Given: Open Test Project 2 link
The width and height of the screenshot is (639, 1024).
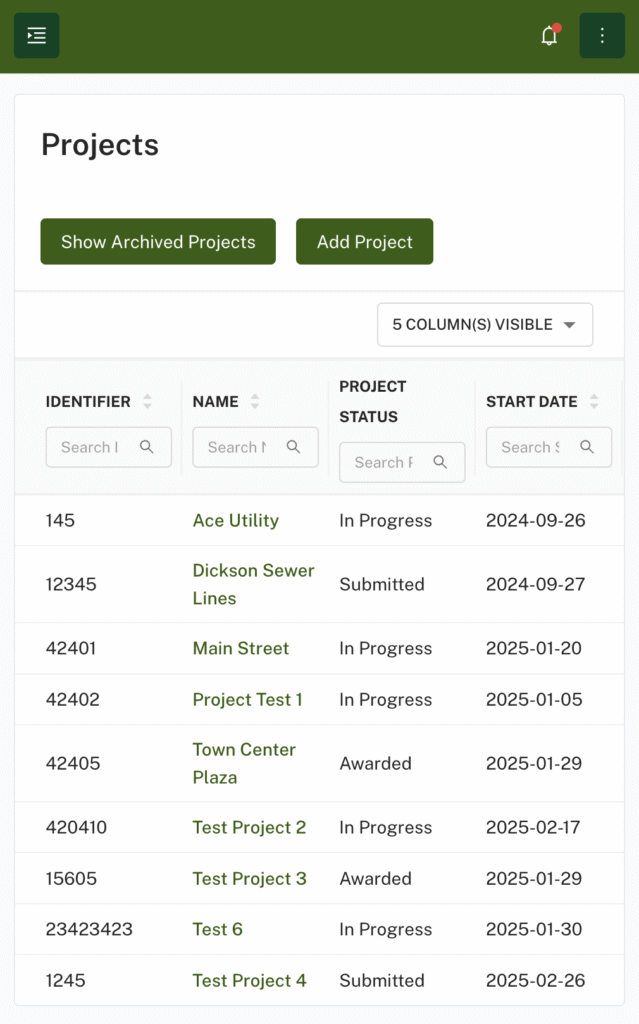Looking at the screenshot, I should (250, 827).
